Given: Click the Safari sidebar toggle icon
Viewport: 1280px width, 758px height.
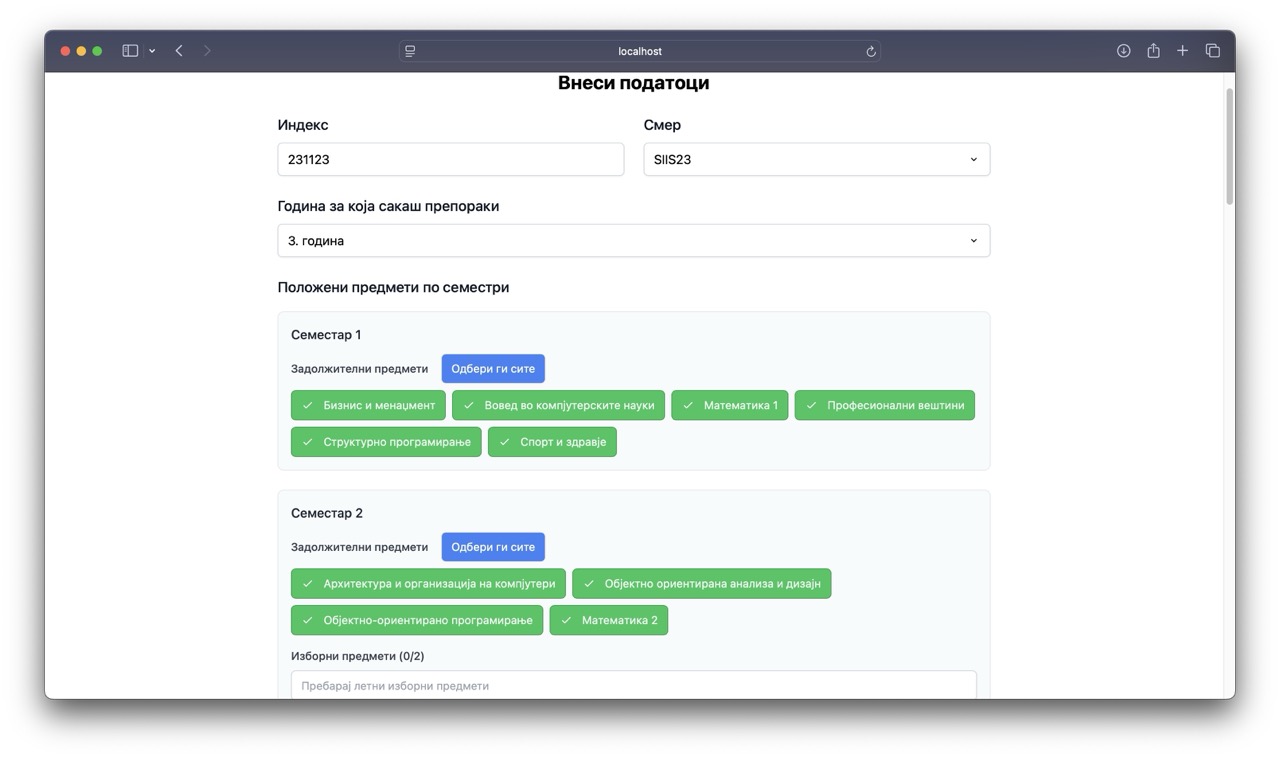Looking at the screenshot, I should coord(130,51).
